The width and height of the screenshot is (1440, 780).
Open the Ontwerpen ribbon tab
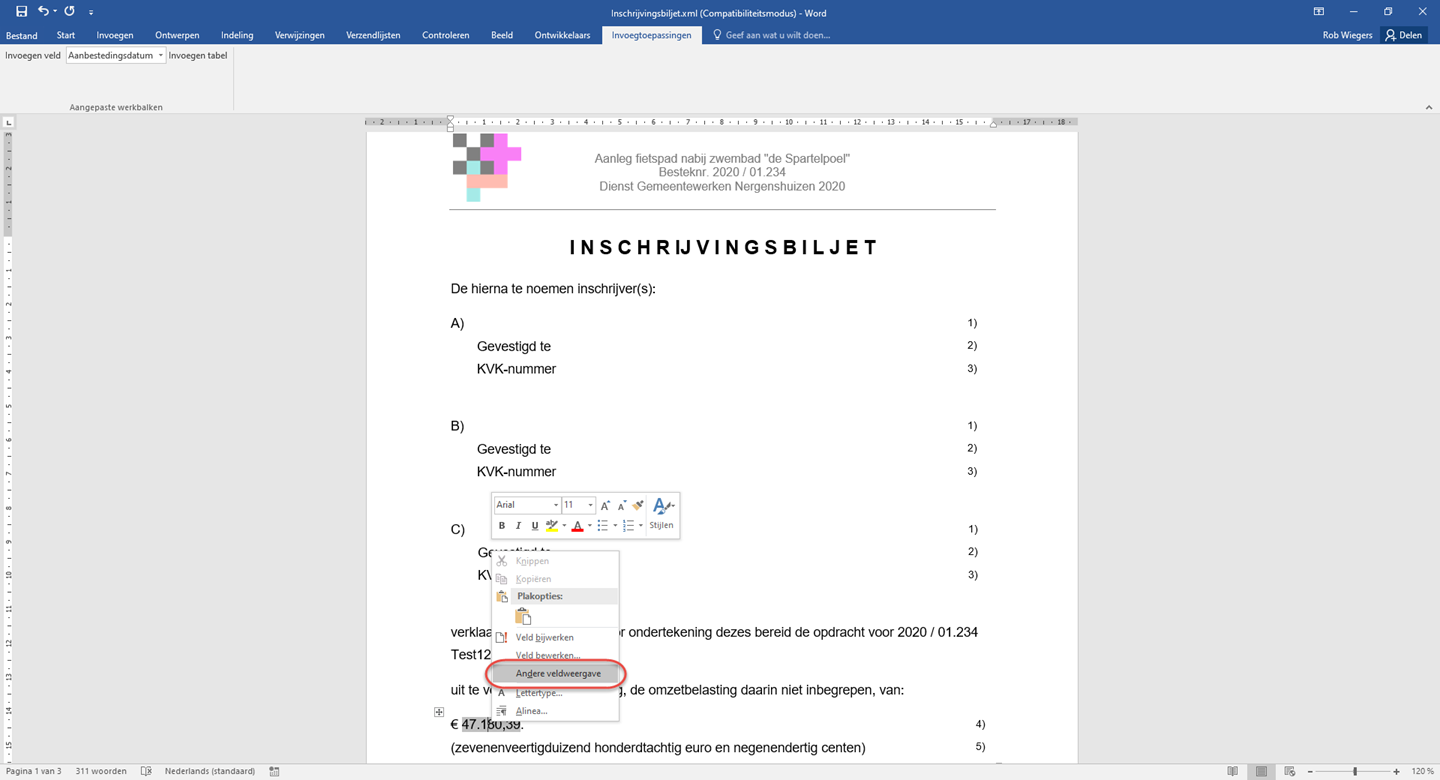coord(177,35)
